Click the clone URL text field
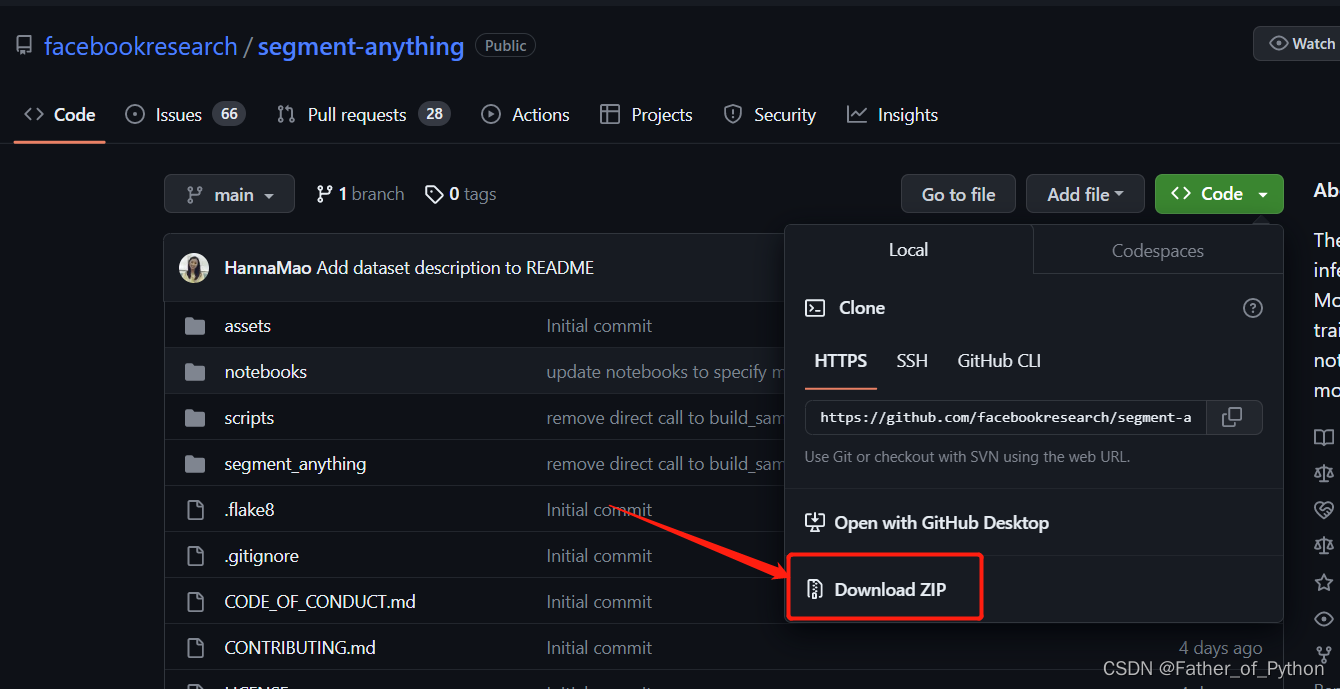The height and width of the screenshot is (689, 1340). point(1006,418)
